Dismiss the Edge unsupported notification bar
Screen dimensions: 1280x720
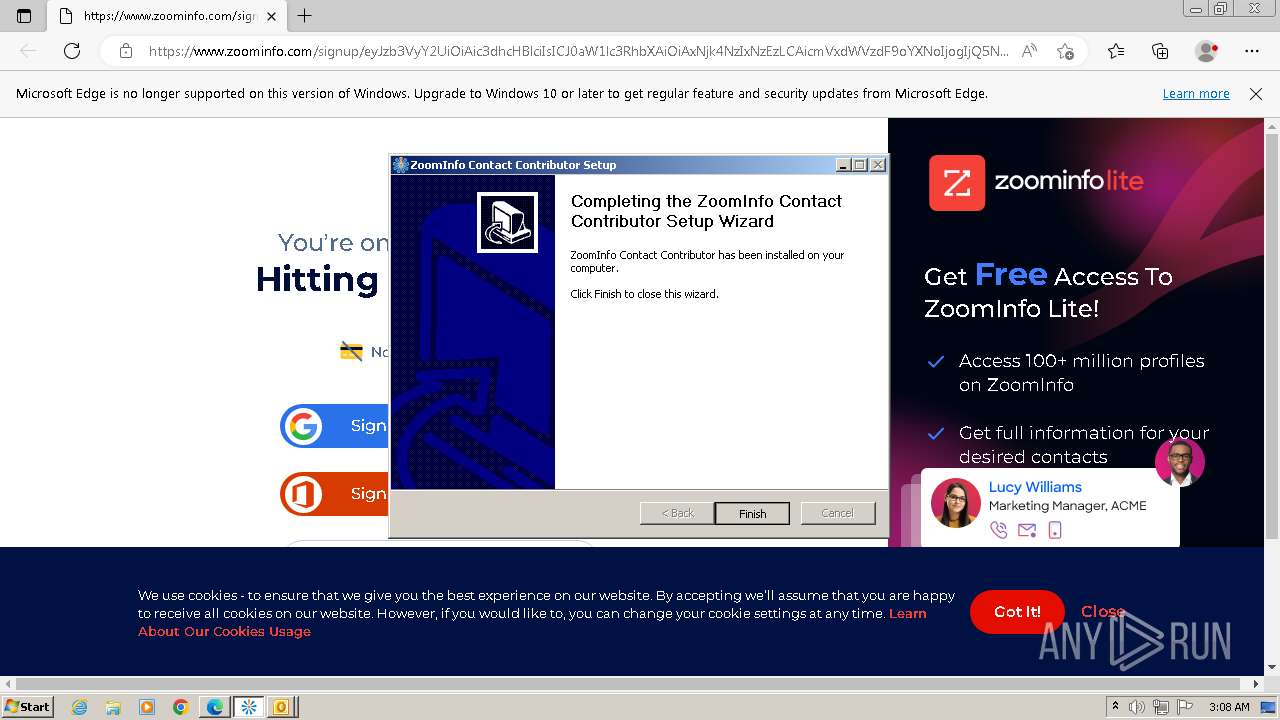pyautogui.click(x=1256, y=94)
